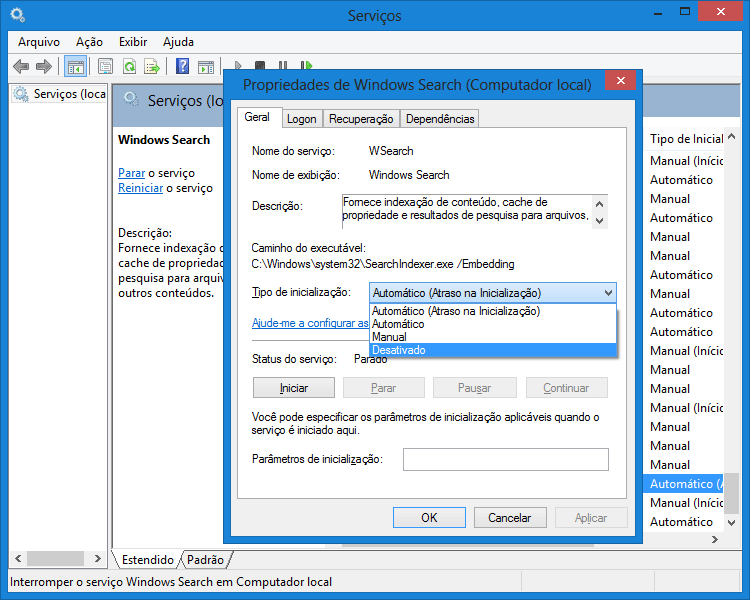Click the Aplicar button
This screenshot has height=600, width=750.
point(591,518)
